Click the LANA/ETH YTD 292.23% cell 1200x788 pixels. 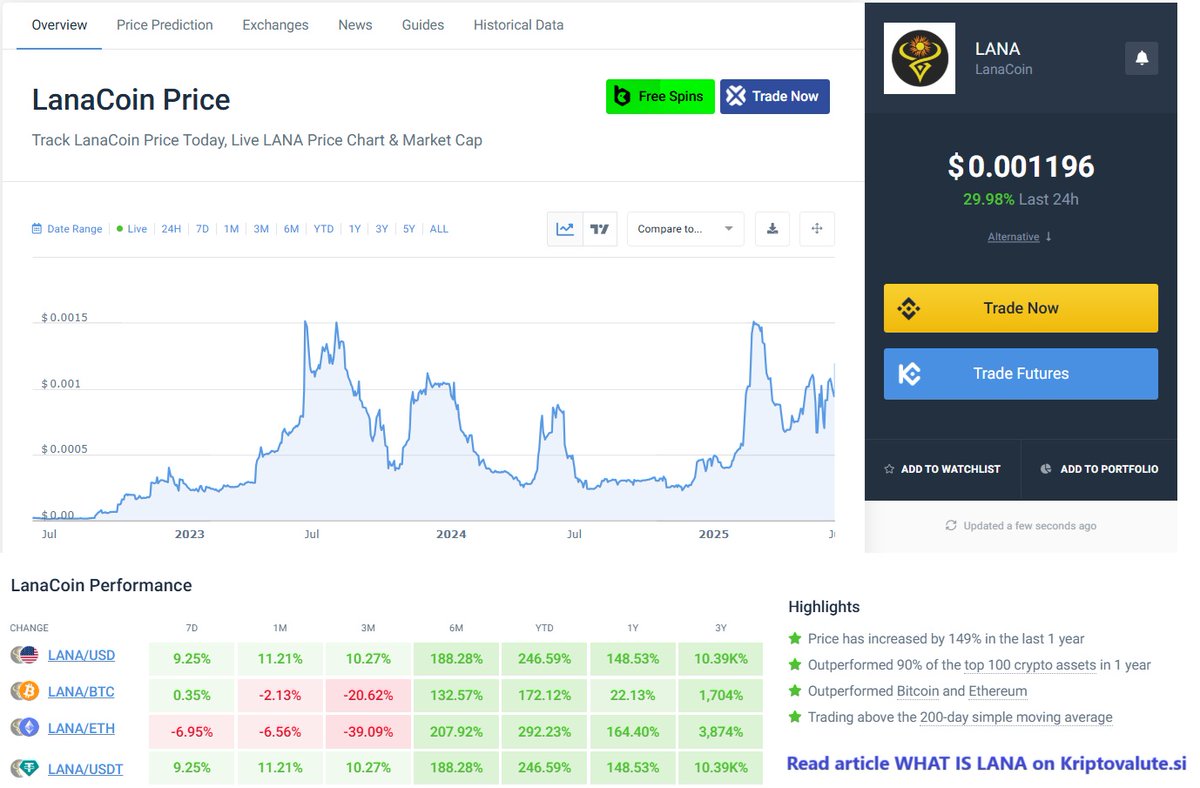coord(545,731)
